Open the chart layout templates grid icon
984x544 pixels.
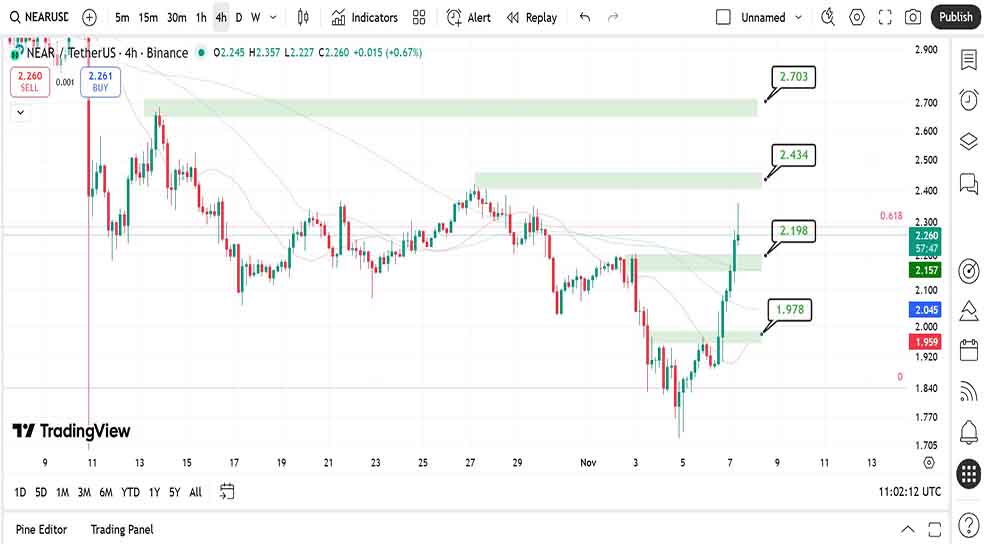point(419,17)
